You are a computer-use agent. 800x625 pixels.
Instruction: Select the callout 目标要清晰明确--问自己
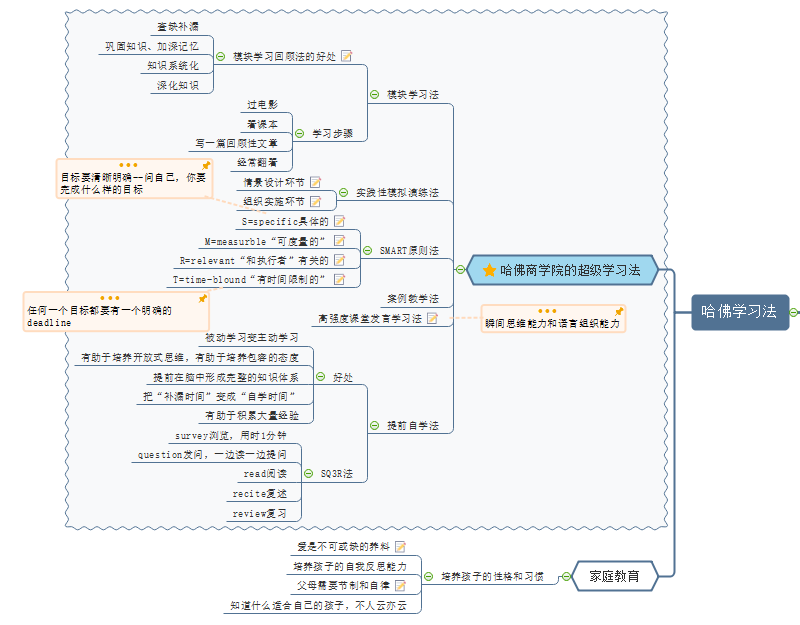coord(134,179)
